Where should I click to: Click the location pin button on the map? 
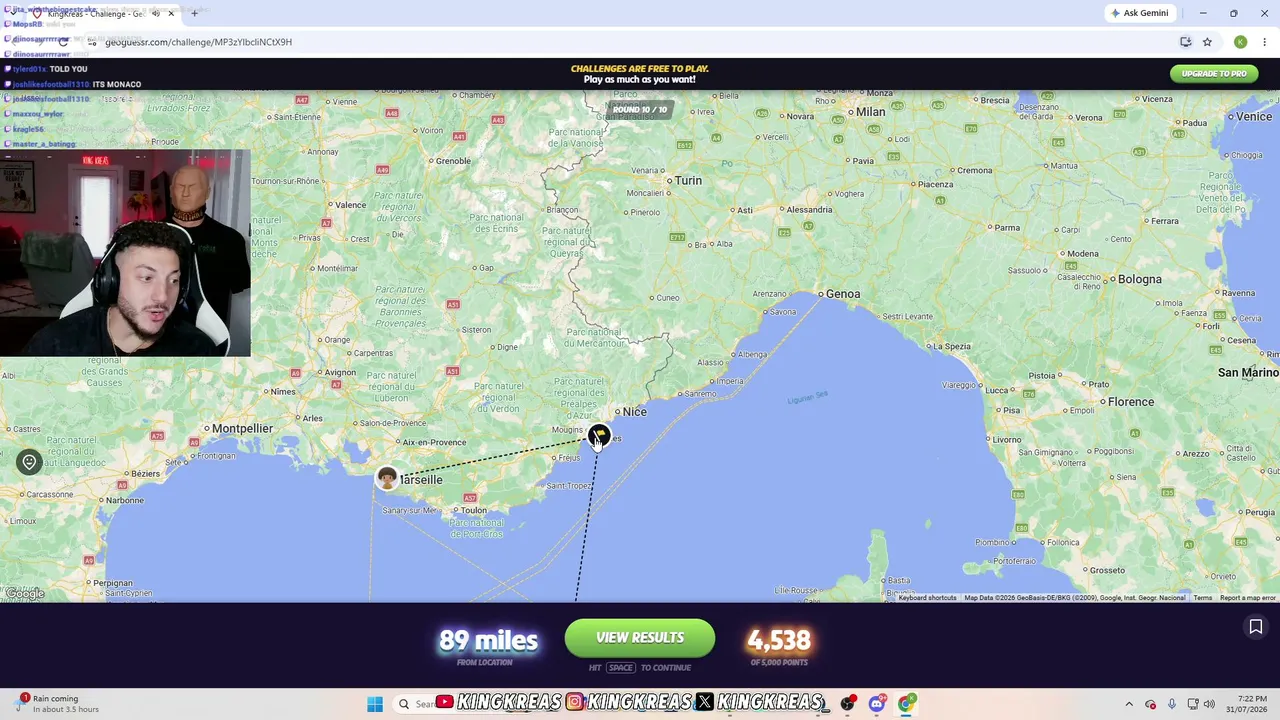pyautogui.click(x=29, y=462)
